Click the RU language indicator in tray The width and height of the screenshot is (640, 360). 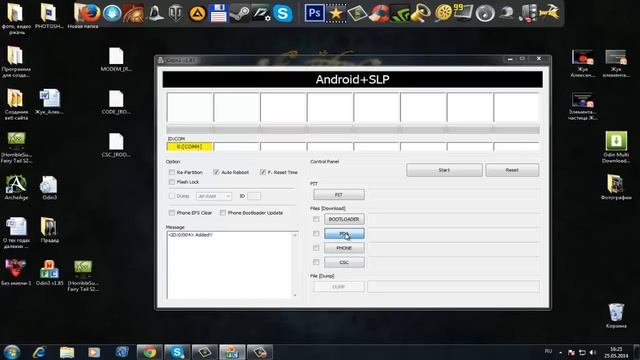tap(548, 351)
